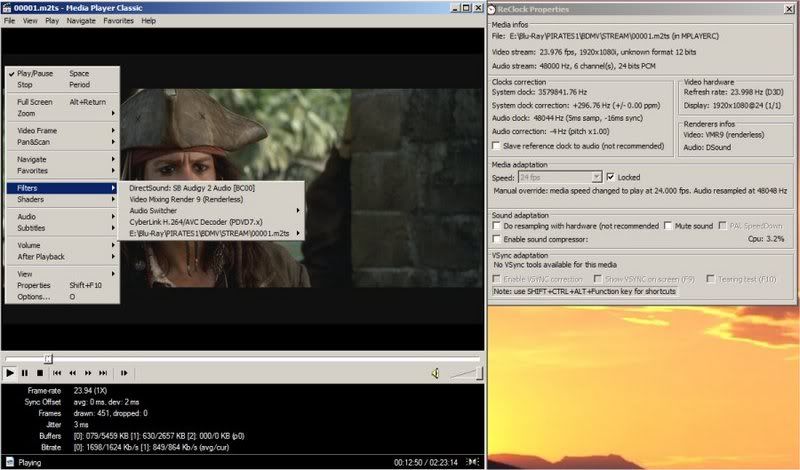Image resolution: width=800 pixels, height=470 pixels.
Task: Select the highlighted Filters menu entry
Action: (x=63, y=188)
